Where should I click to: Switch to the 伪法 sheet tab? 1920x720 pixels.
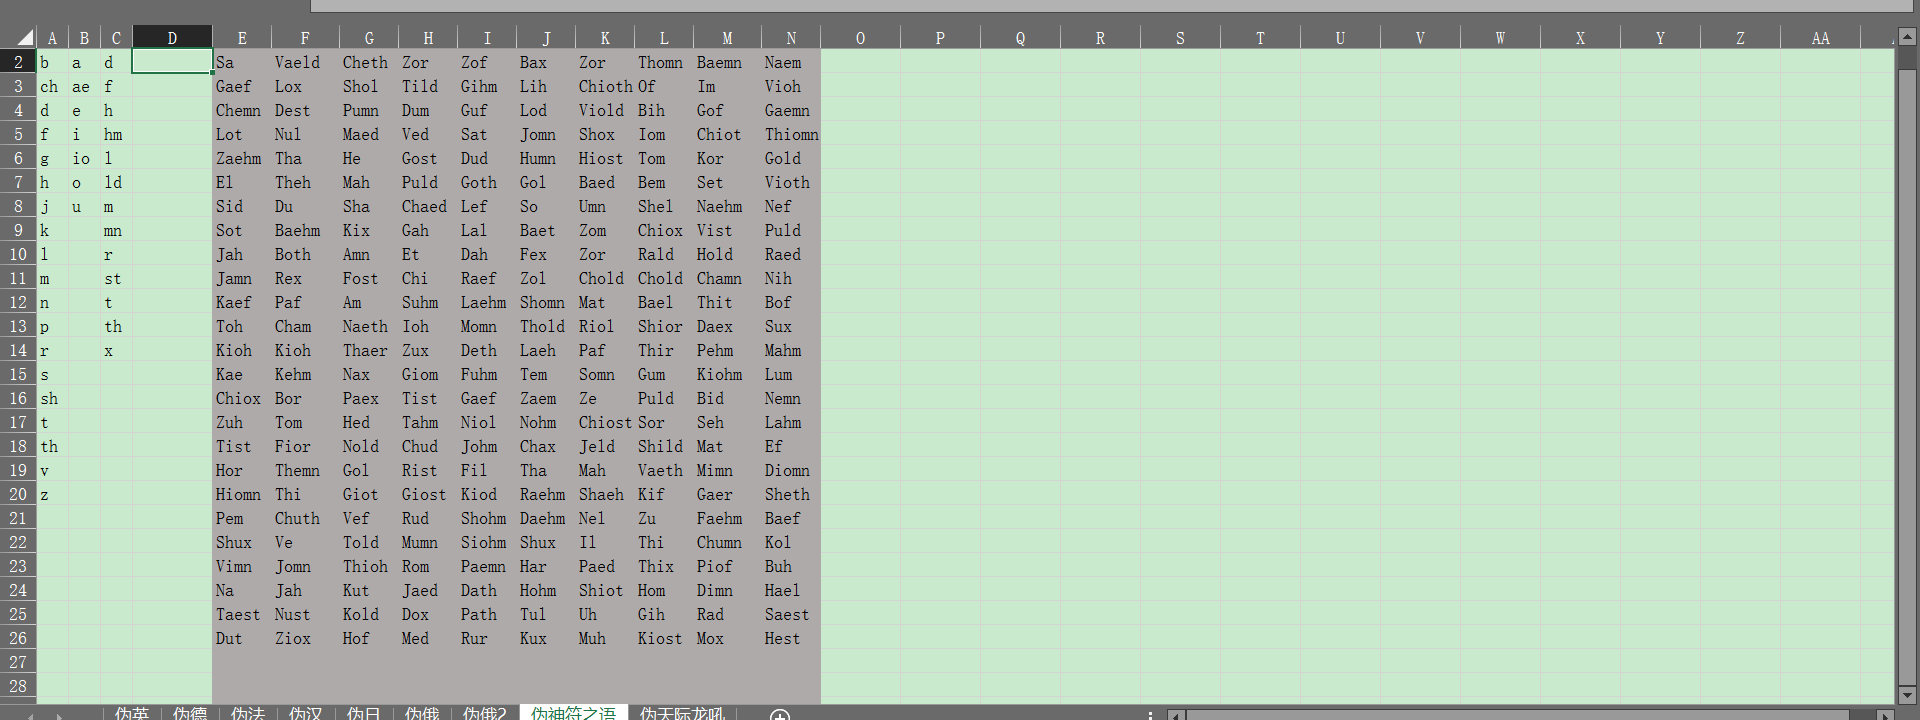pos(248,713)
